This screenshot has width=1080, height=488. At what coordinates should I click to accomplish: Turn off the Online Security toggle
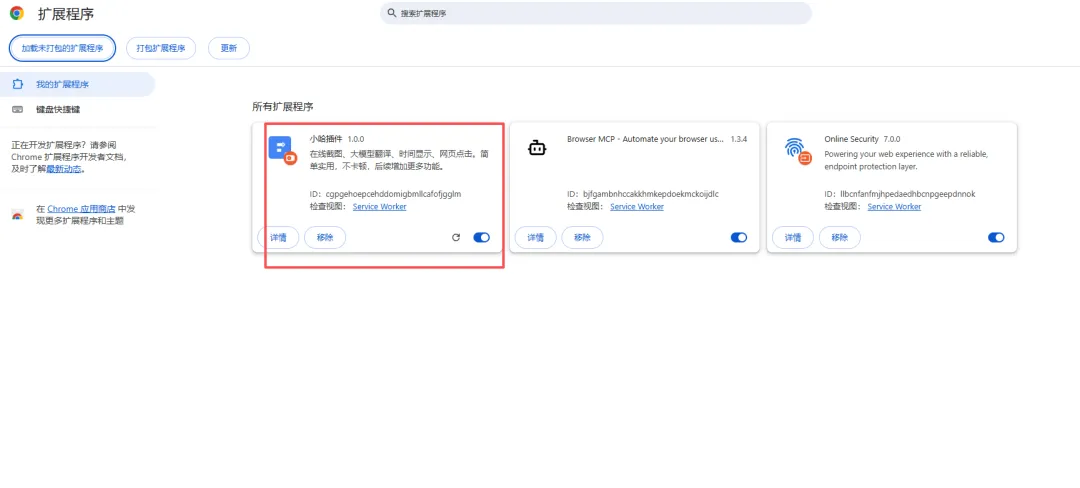996,237
